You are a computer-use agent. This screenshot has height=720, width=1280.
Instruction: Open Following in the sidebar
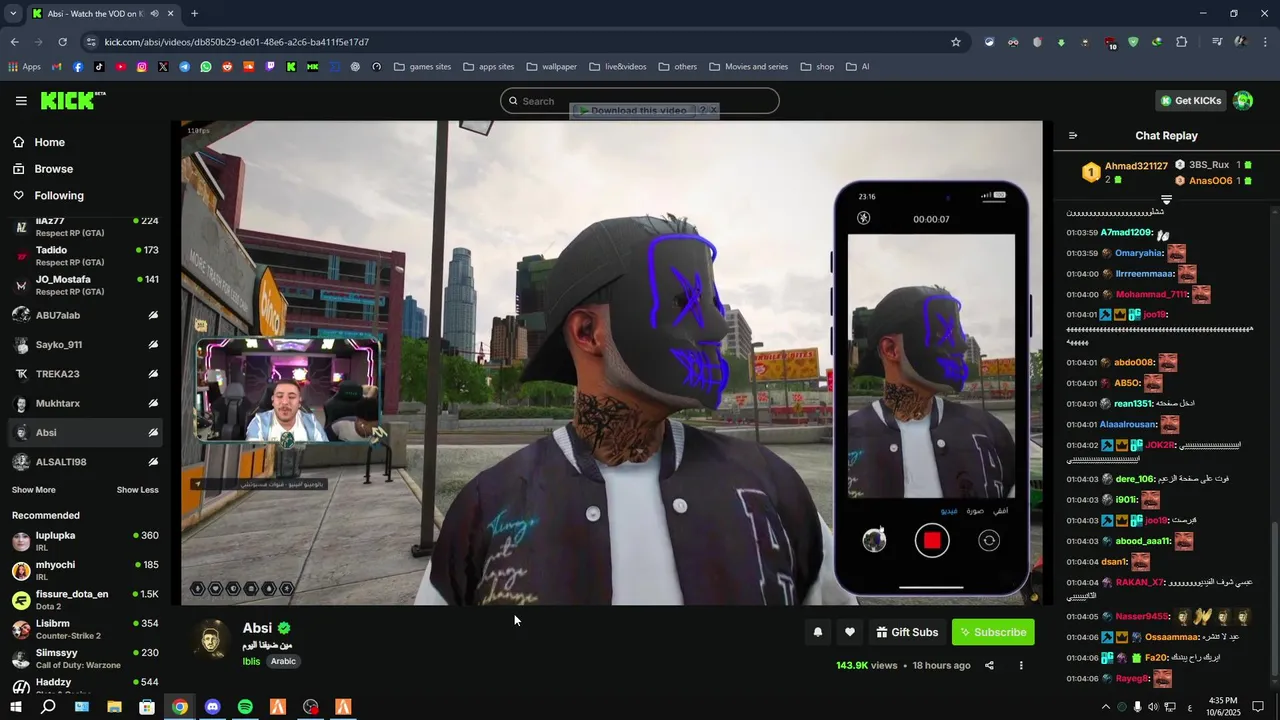click(59, 196)
